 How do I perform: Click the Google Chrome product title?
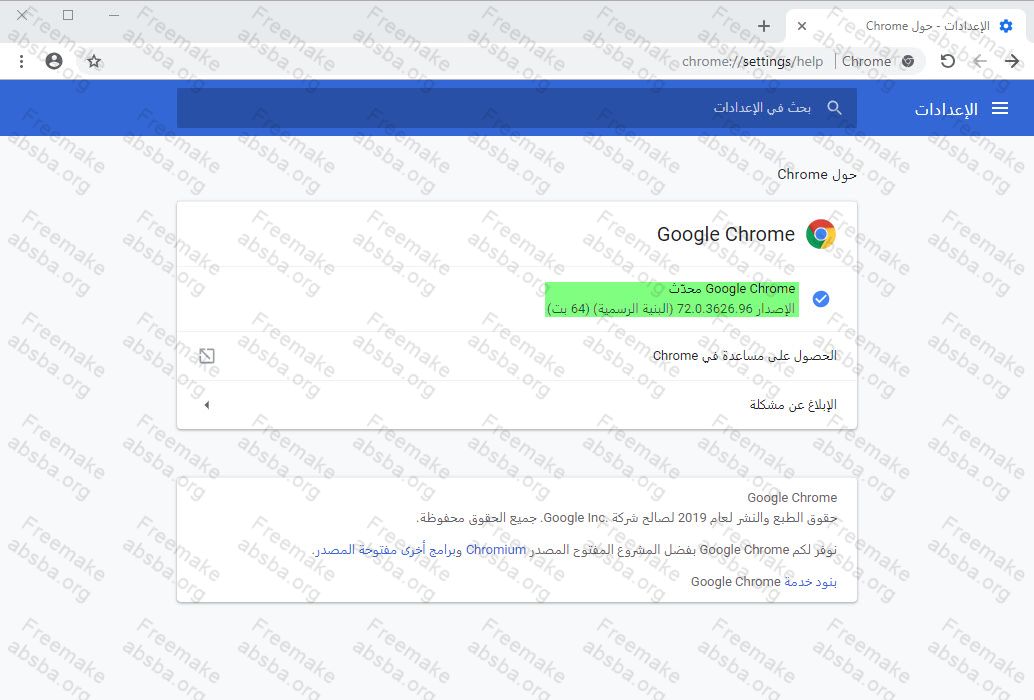(726, 234)
